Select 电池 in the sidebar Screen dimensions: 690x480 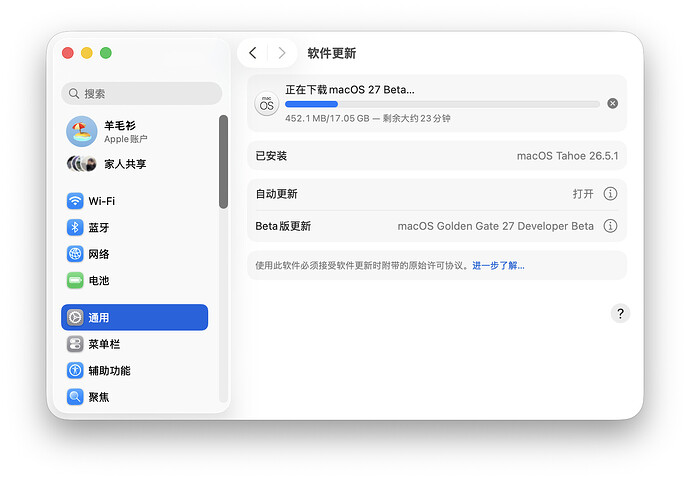(135, 280)
